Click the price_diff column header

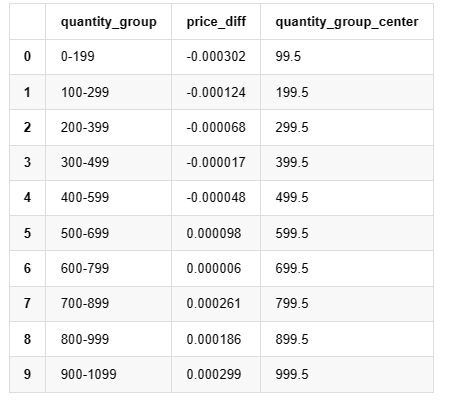(x=216, y=22)
